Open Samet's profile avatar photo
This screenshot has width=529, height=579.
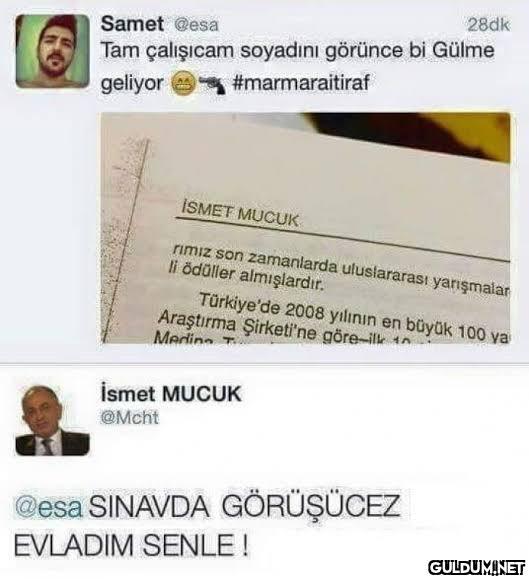(x=52, y=51)
